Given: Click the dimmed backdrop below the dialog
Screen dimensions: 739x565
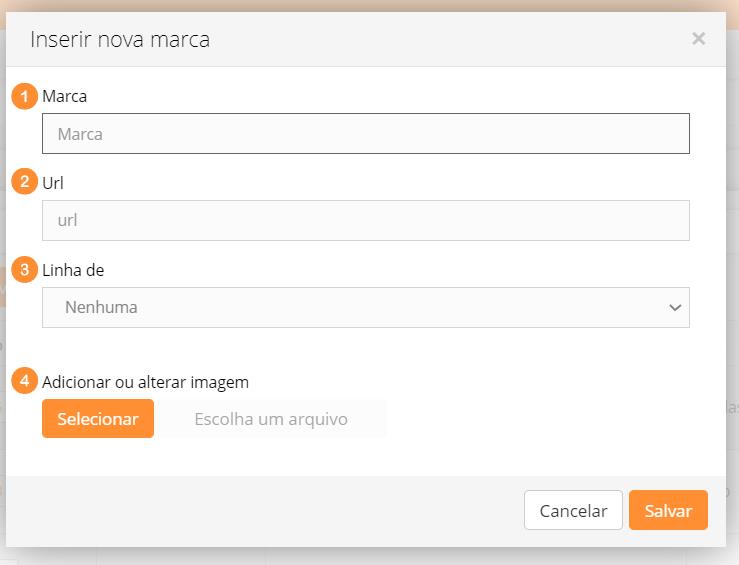Looking at the screenshot, I should 370,556.
